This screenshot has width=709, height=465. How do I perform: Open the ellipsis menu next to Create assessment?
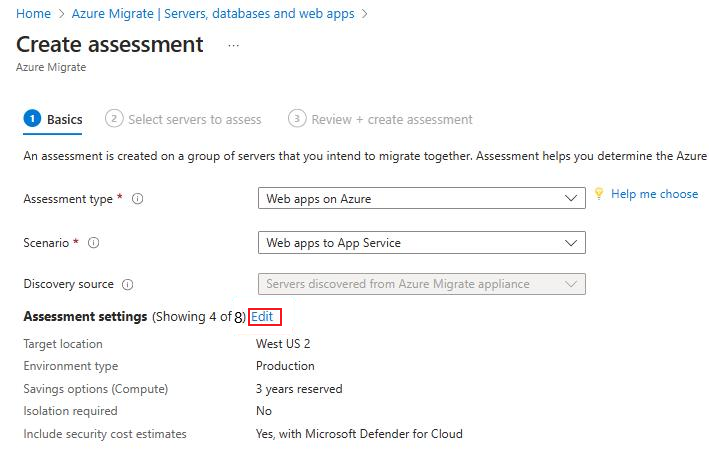[233, 45]
